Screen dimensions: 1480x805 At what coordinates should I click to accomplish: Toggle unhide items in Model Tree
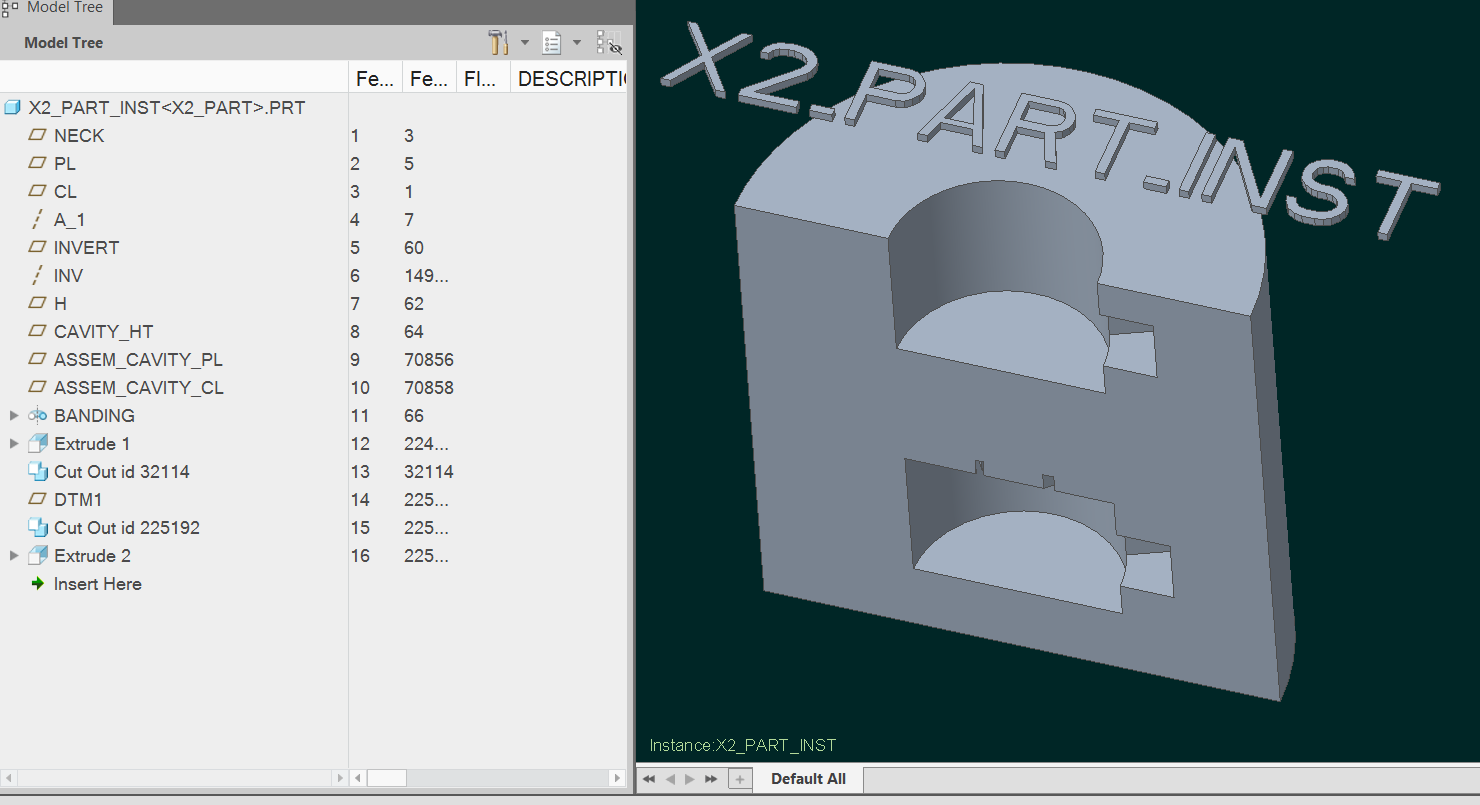[x=610, y=42]
